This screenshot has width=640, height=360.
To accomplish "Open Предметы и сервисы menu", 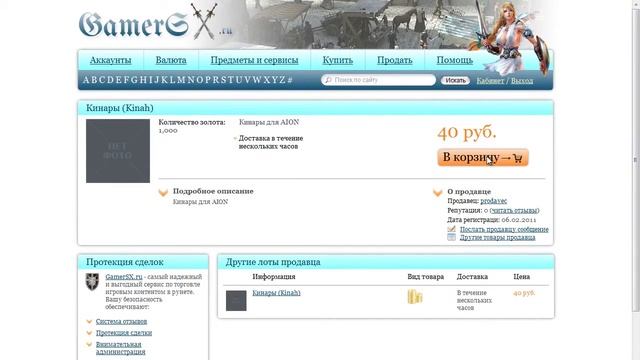I will pos(254,60).
